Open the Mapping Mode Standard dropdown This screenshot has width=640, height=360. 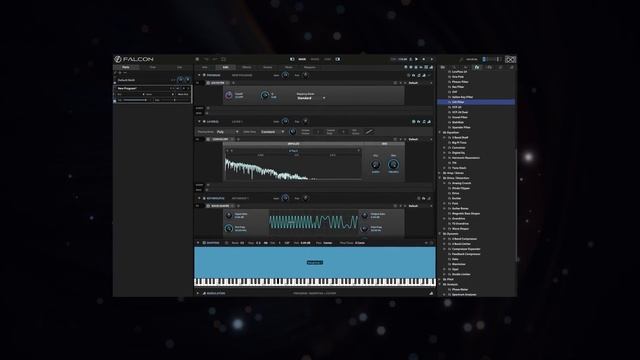click(x=311, y=98)
